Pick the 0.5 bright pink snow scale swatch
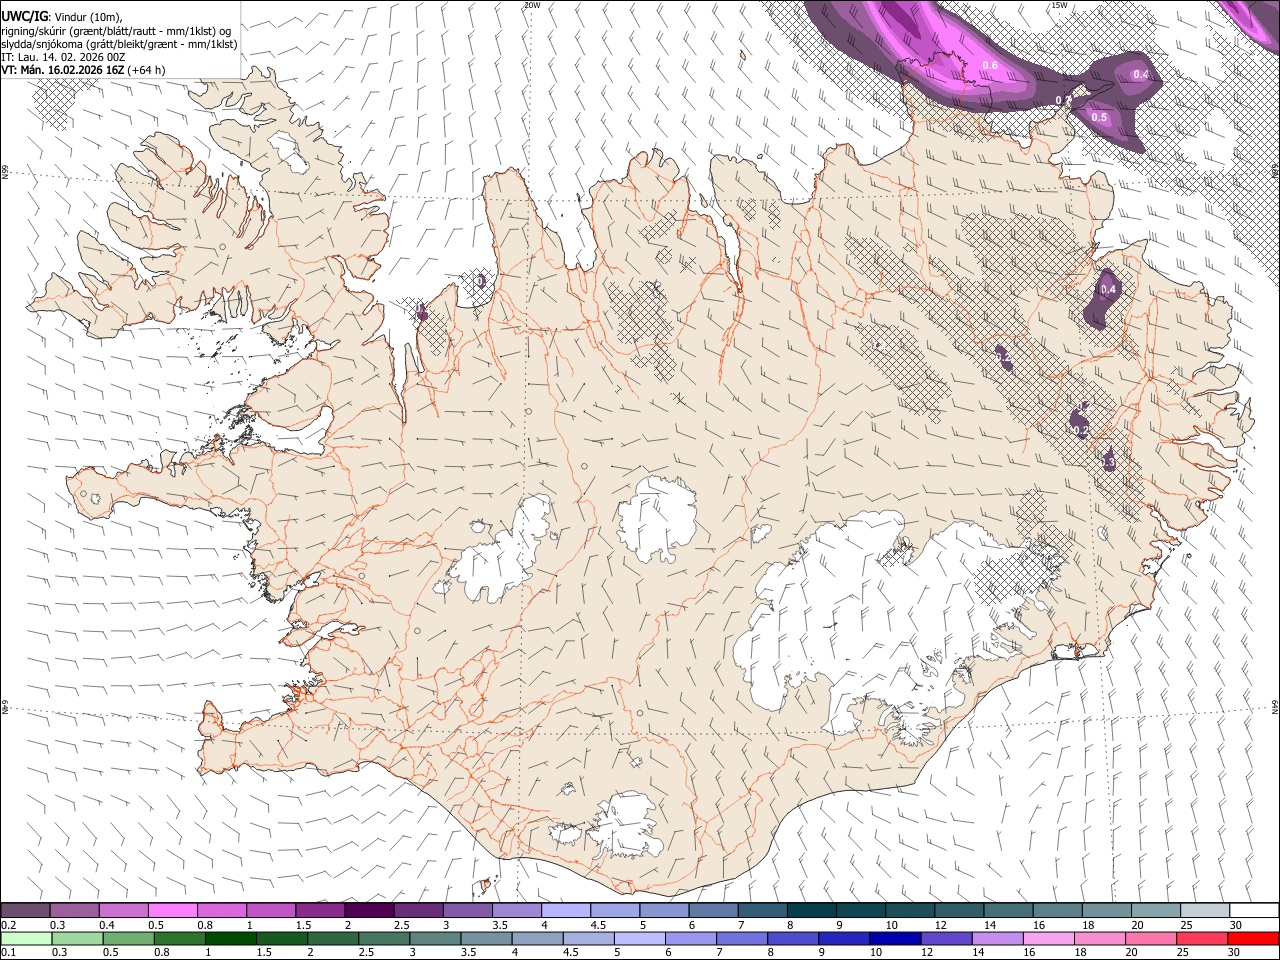This screenshot has width=1280, height=960. pyautogui.click(x=172, y=911)
